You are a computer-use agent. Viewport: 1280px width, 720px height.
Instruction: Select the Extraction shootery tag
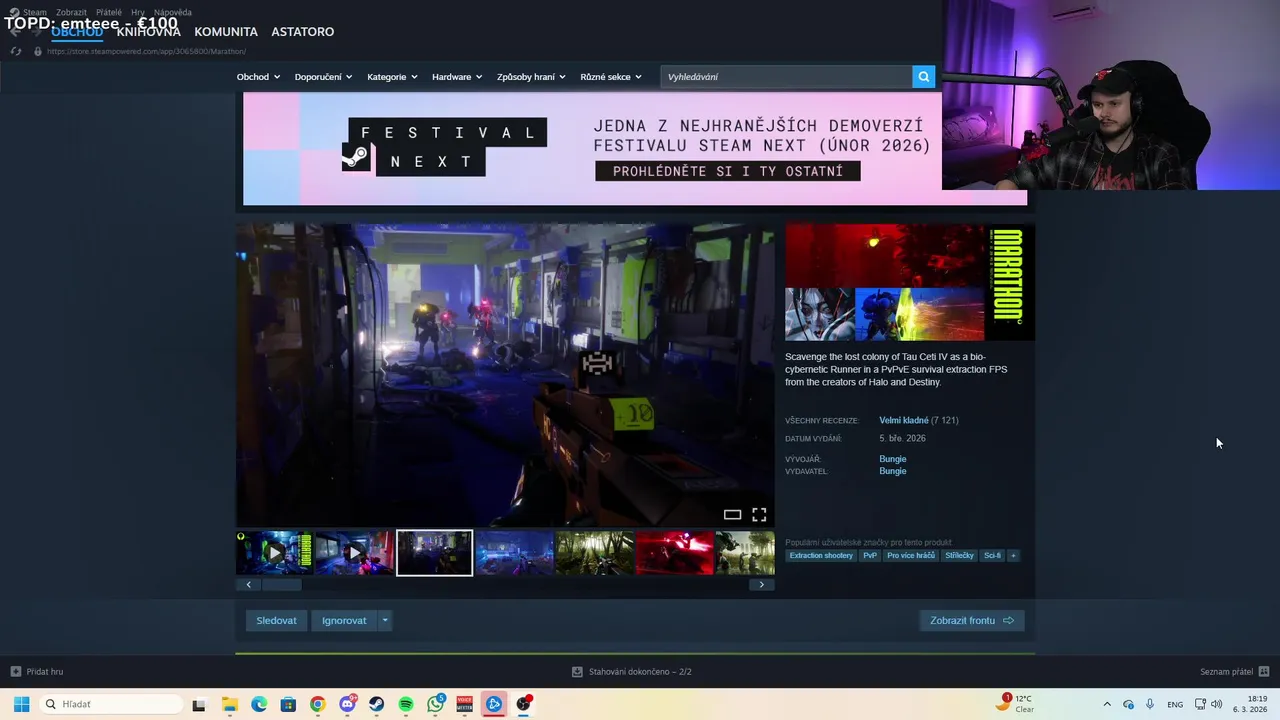(x=821, y=556)
